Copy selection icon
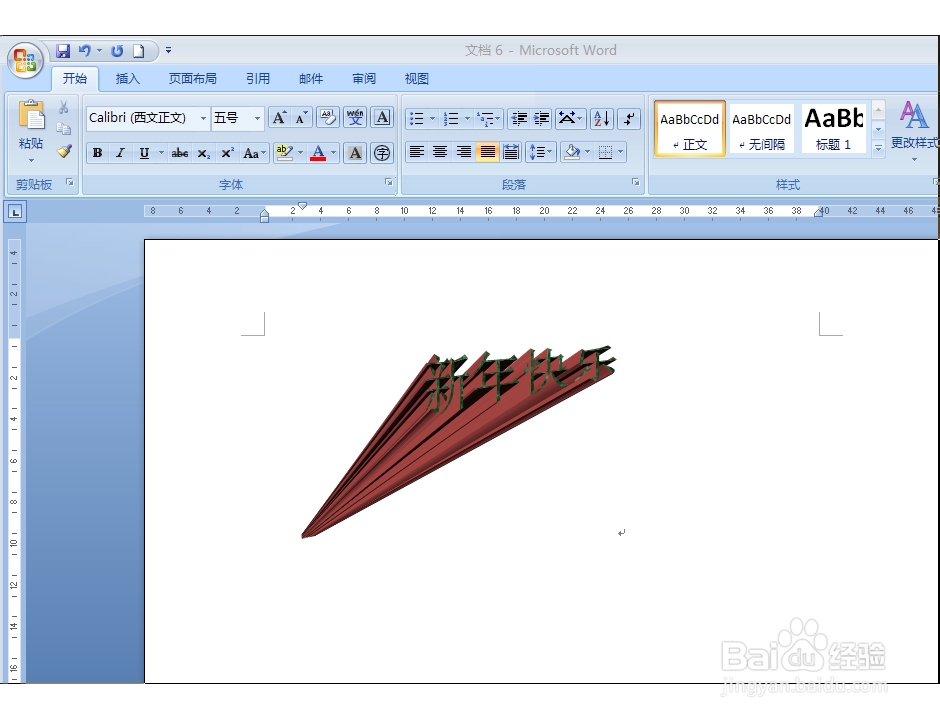The image size is (940, 718). tap(64, 129)
